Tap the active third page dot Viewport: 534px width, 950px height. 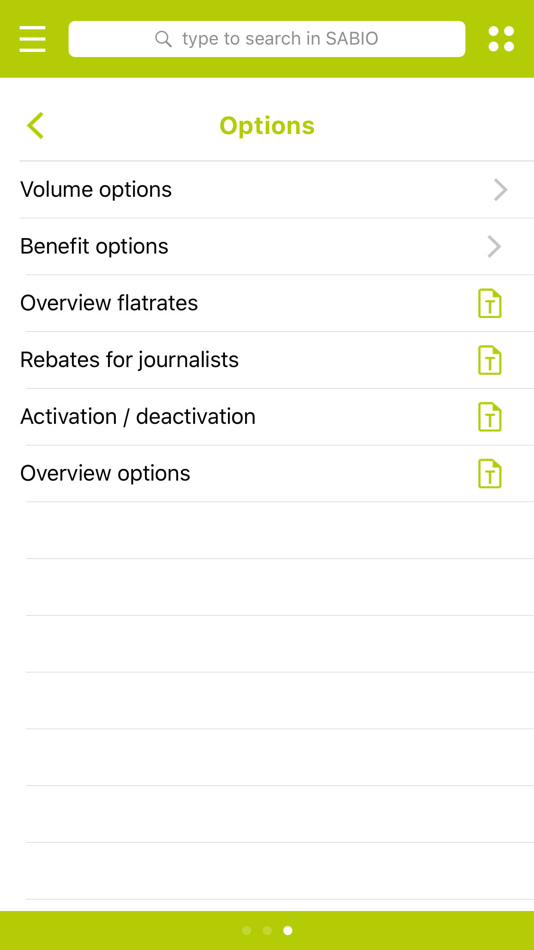point(288,931)
